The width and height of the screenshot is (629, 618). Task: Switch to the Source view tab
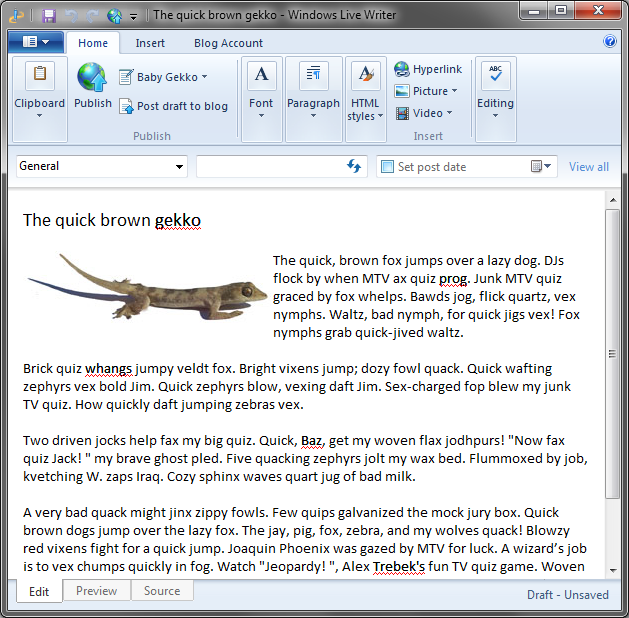pyautogui.click(x=162, y=590)
